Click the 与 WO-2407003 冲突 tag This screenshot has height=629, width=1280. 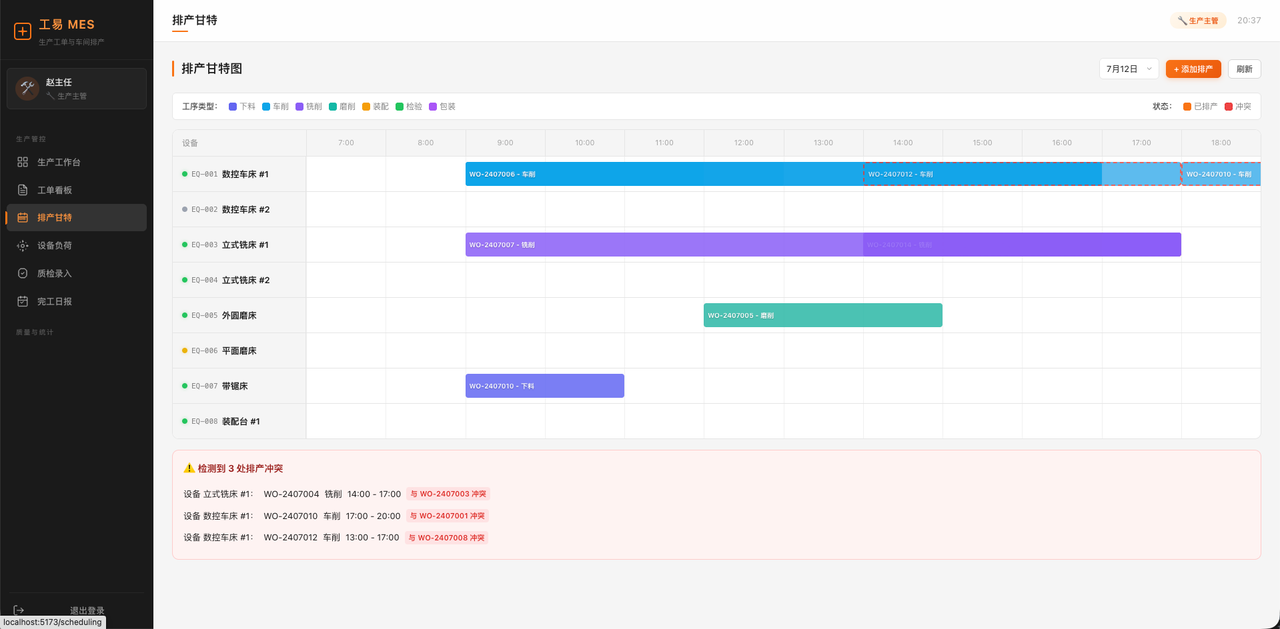click(x=449, y=494)
